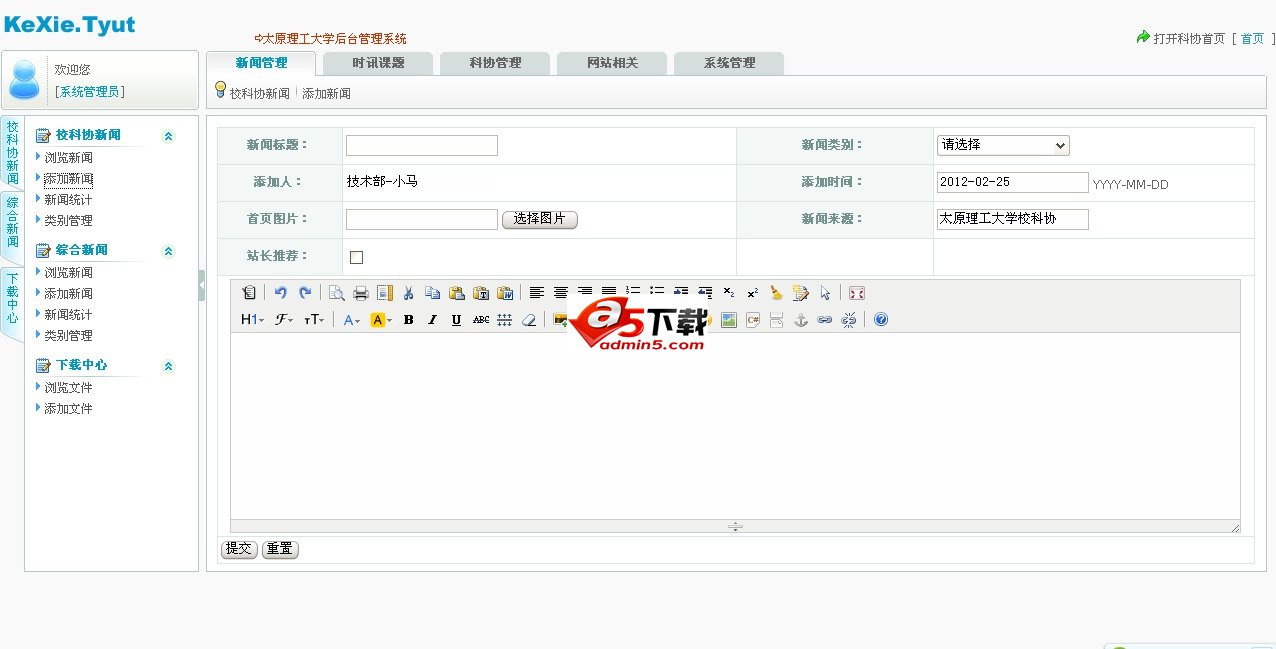Screen dimensions: 1276x649
Task: Insert template via template icon
Action: tap(385, 293)
